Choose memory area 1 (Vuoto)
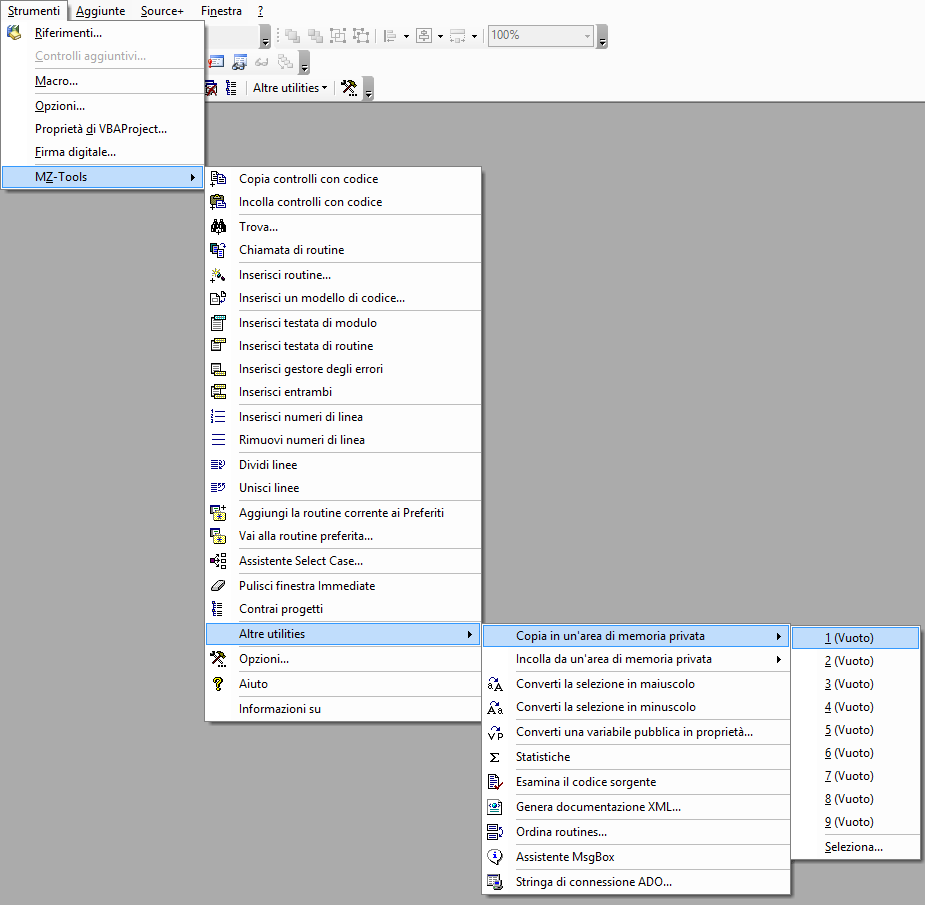The image size is (925, 905). click(x=855, y=638)
